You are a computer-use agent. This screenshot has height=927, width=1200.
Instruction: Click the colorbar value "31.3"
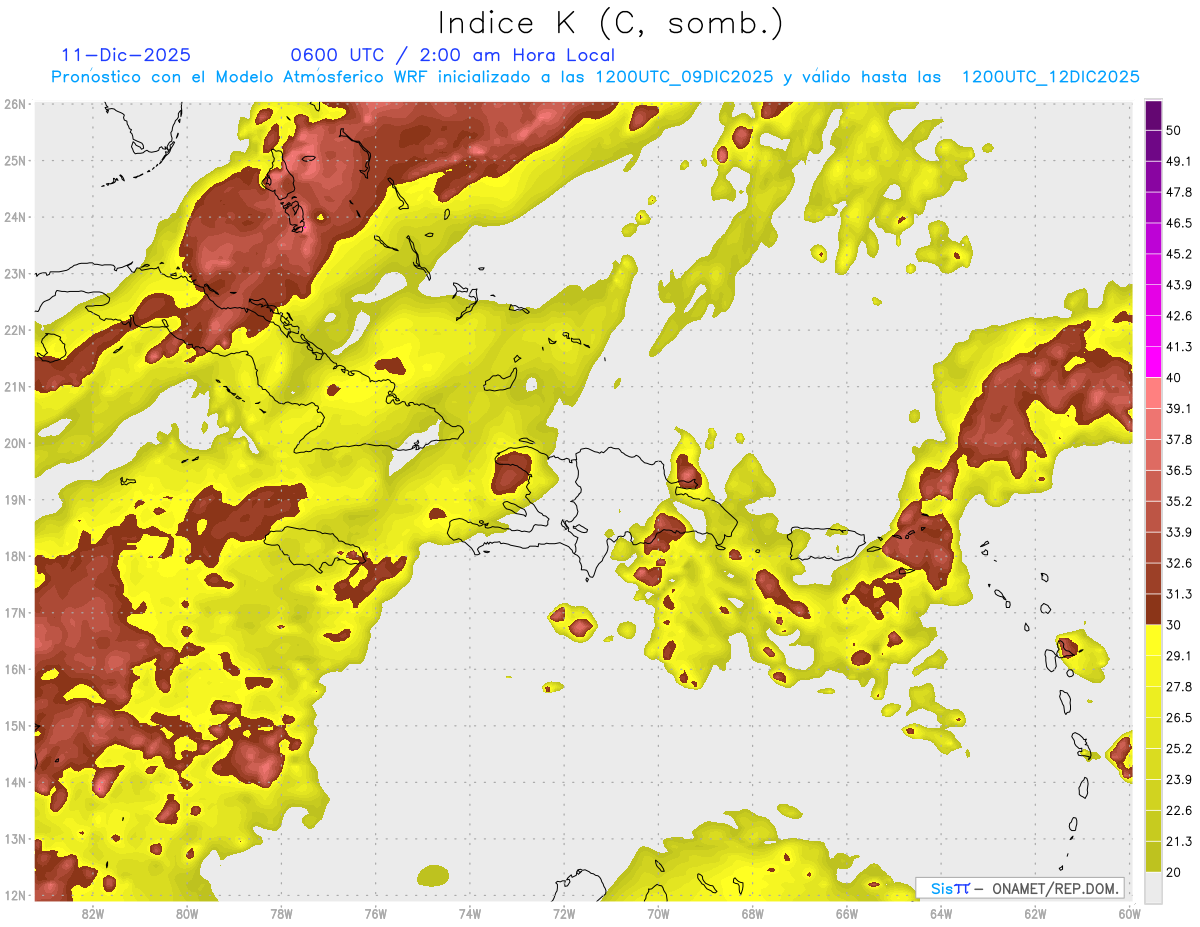coord(1179,594)
